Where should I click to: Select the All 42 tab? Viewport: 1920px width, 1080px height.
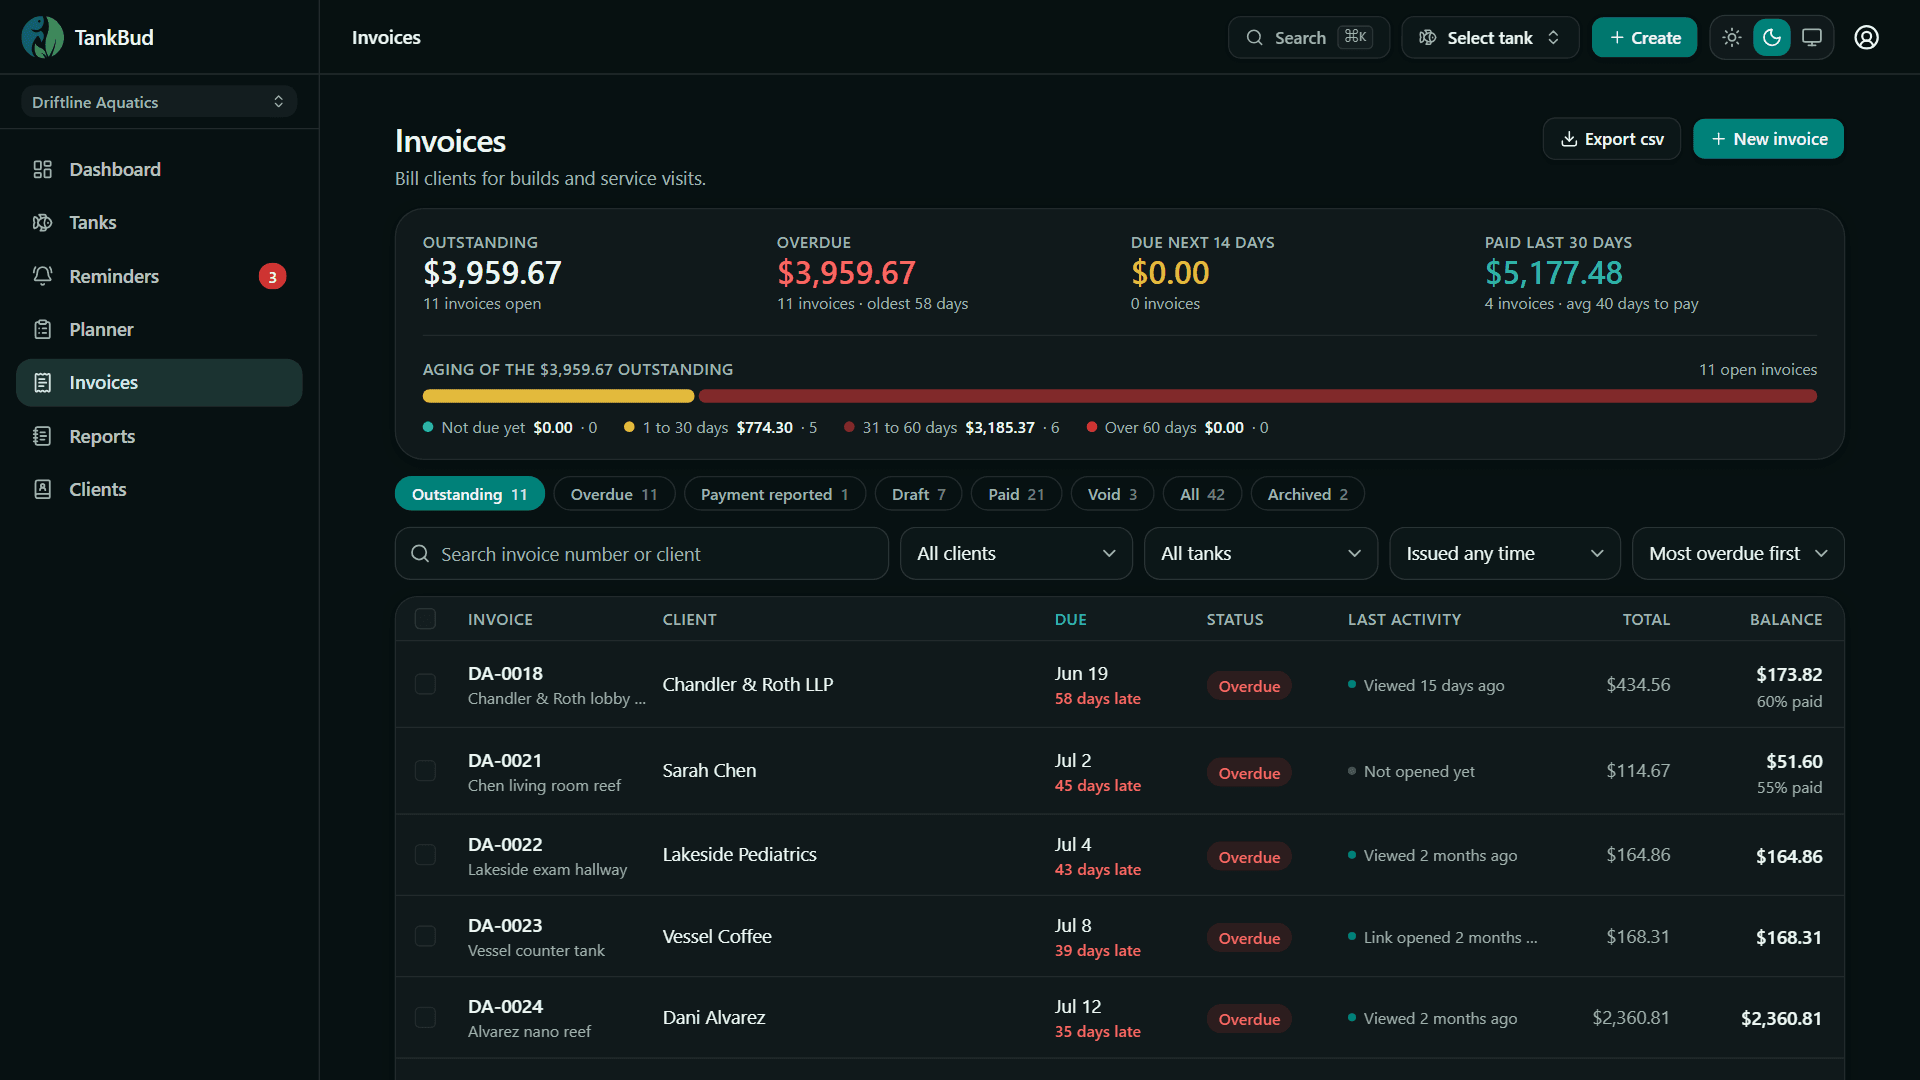point(1202,494)
